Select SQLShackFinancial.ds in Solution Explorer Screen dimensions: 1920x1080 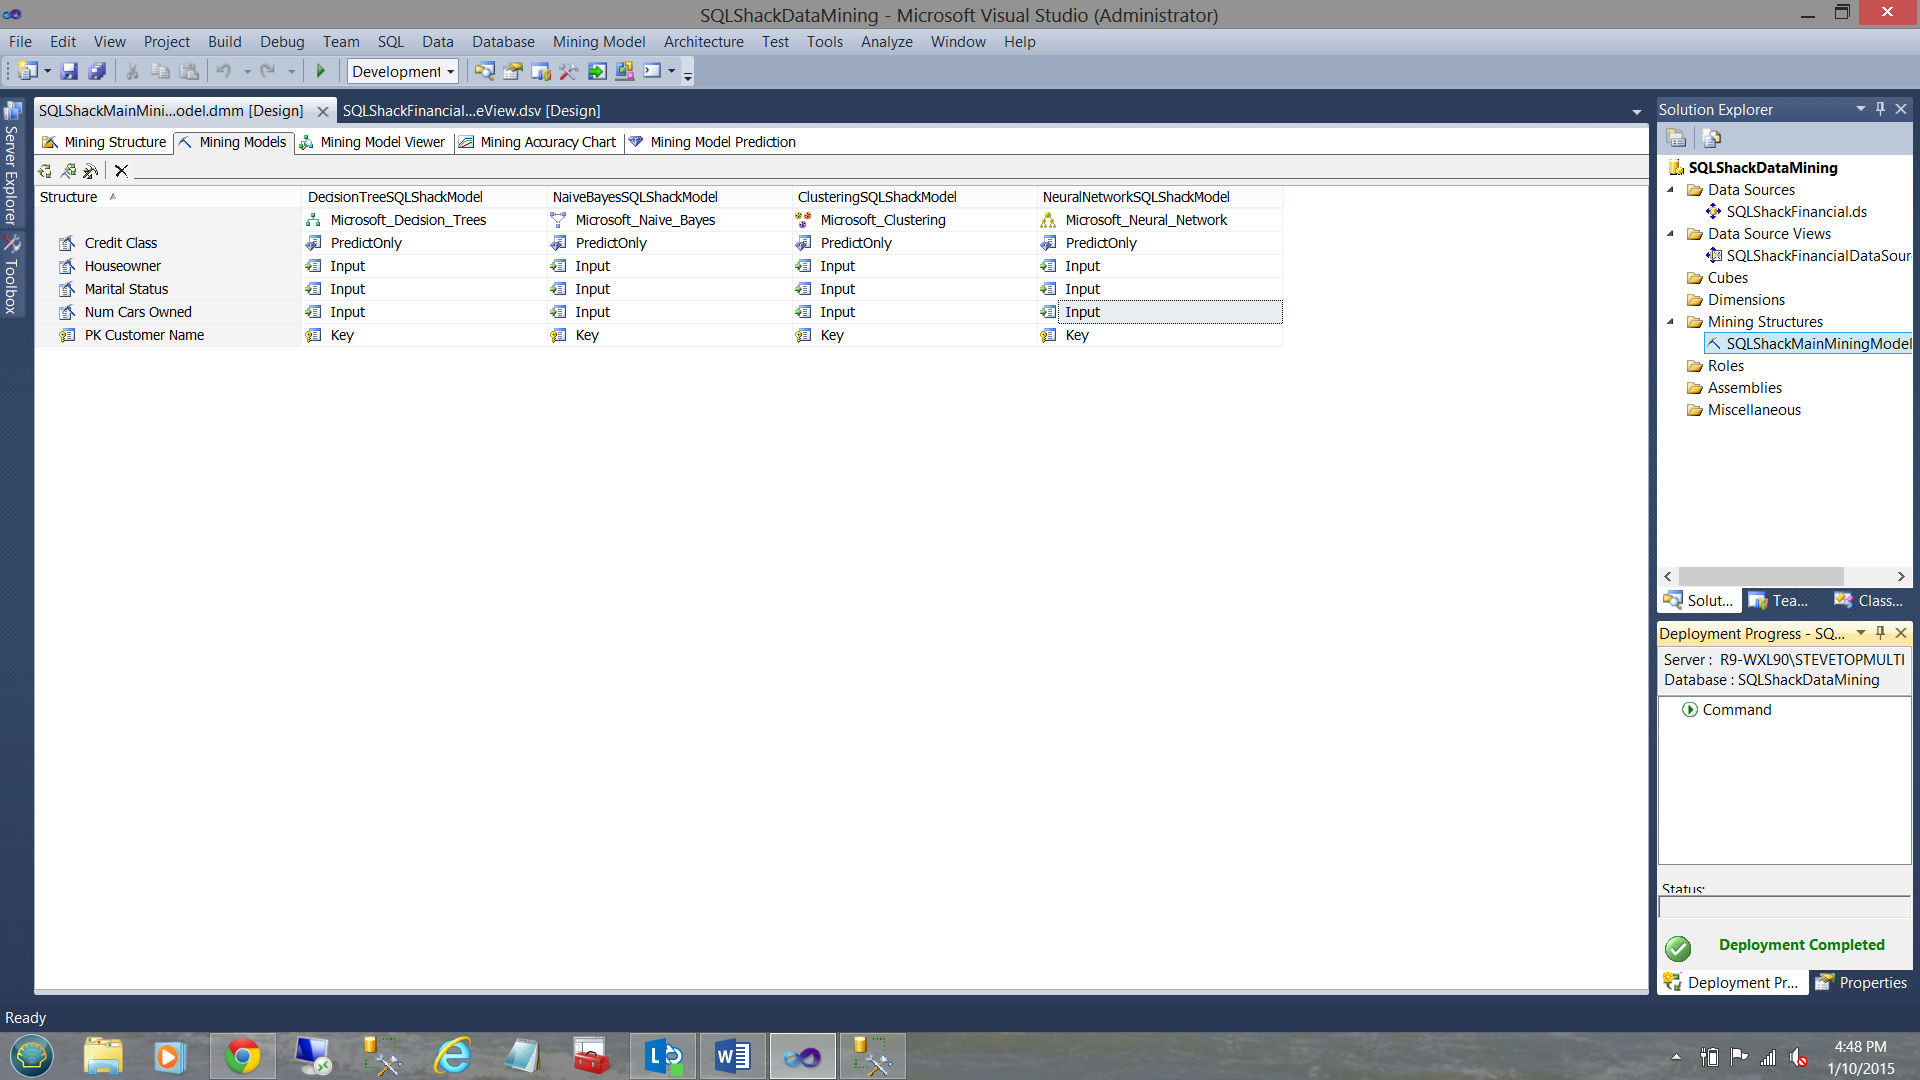tap(1796, 212)
